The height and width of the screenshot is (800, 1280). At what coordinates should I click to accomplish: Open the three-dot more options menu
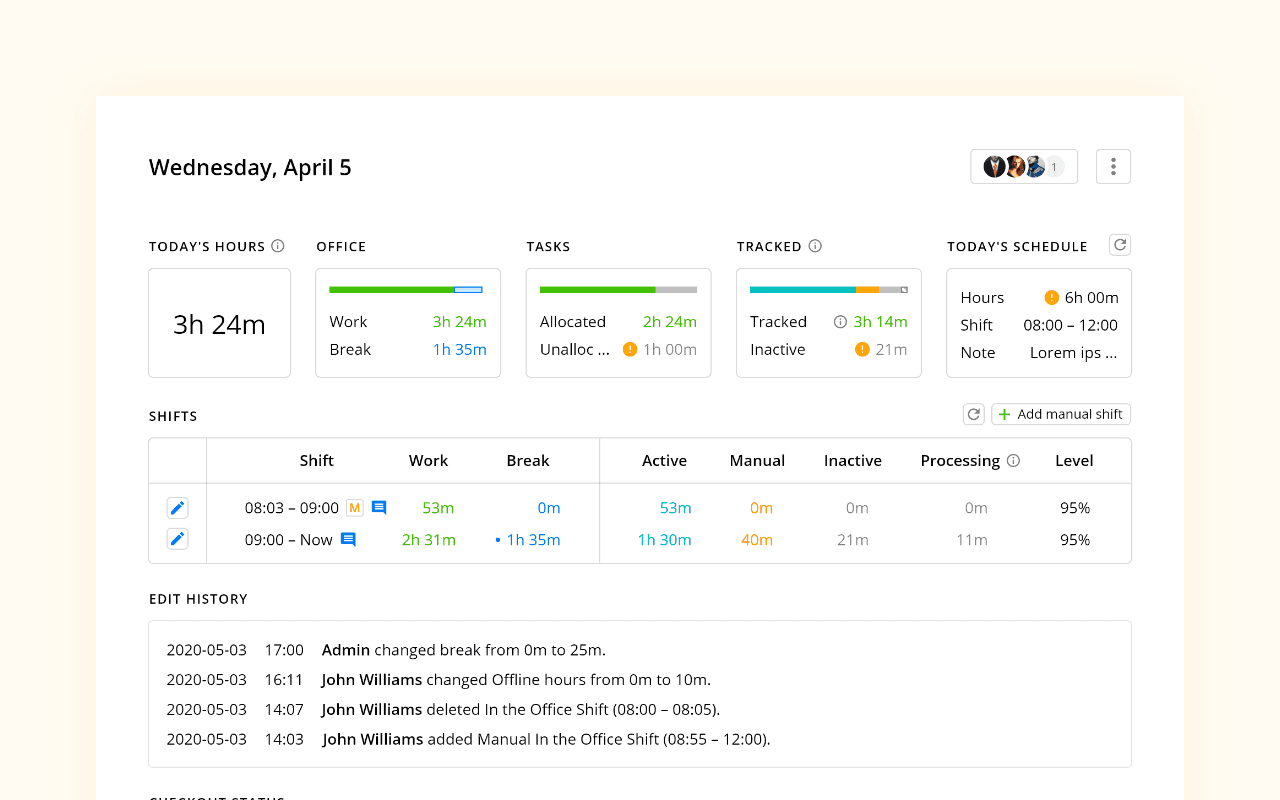(1113, 167)
